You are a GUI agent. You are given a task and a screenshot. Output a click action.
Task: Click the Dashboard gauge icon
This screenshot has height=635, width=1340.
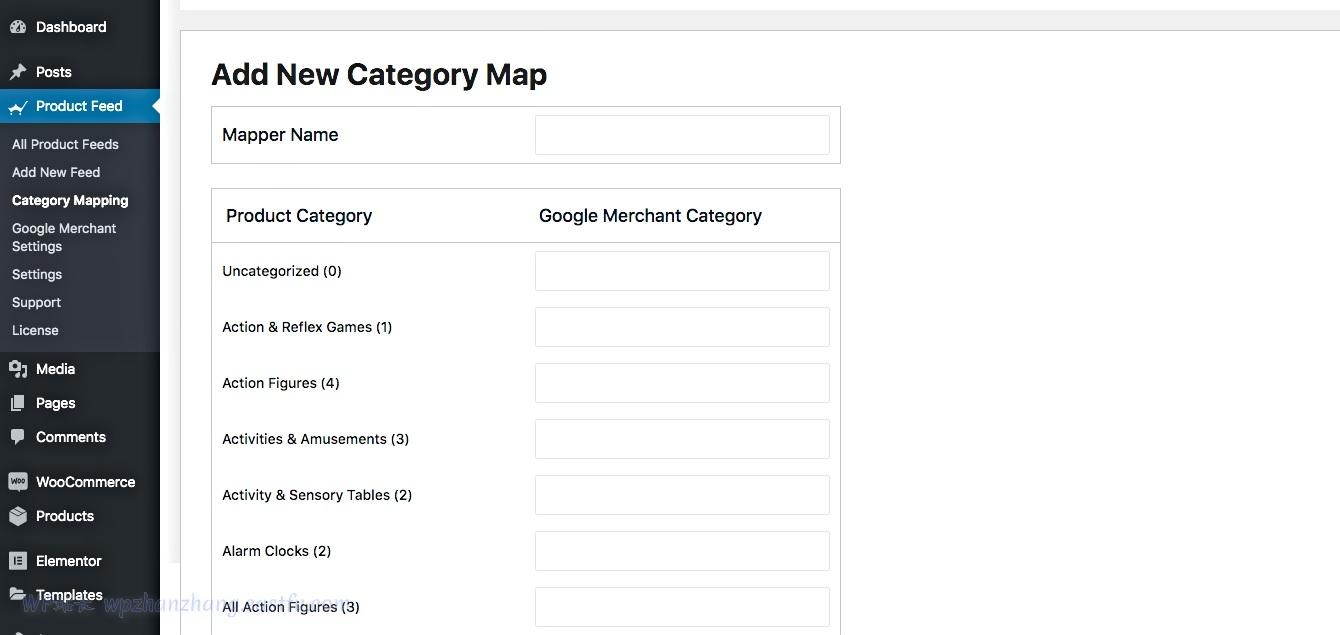(18, 27)
